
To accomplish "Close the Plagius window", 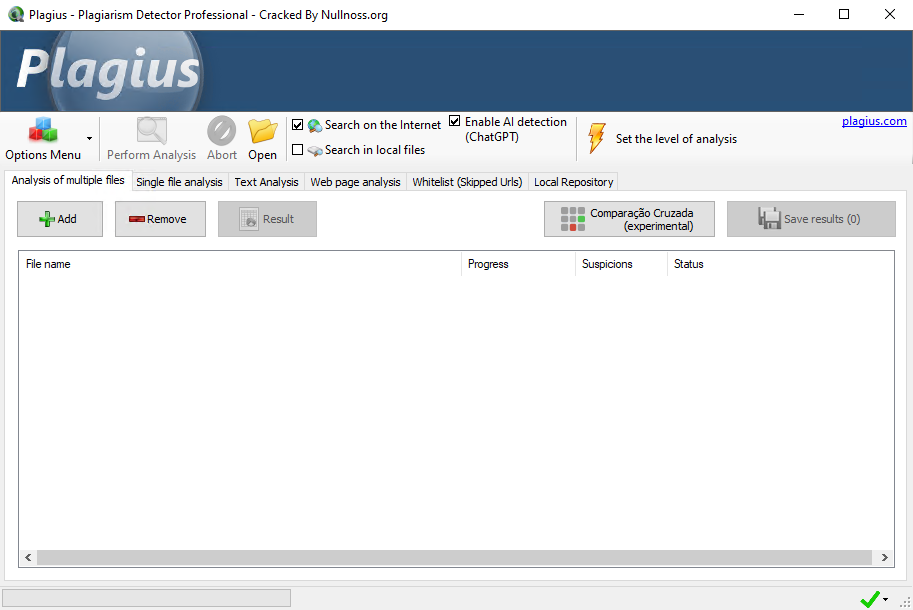I will pyautogui.click(x=890, y=15).
